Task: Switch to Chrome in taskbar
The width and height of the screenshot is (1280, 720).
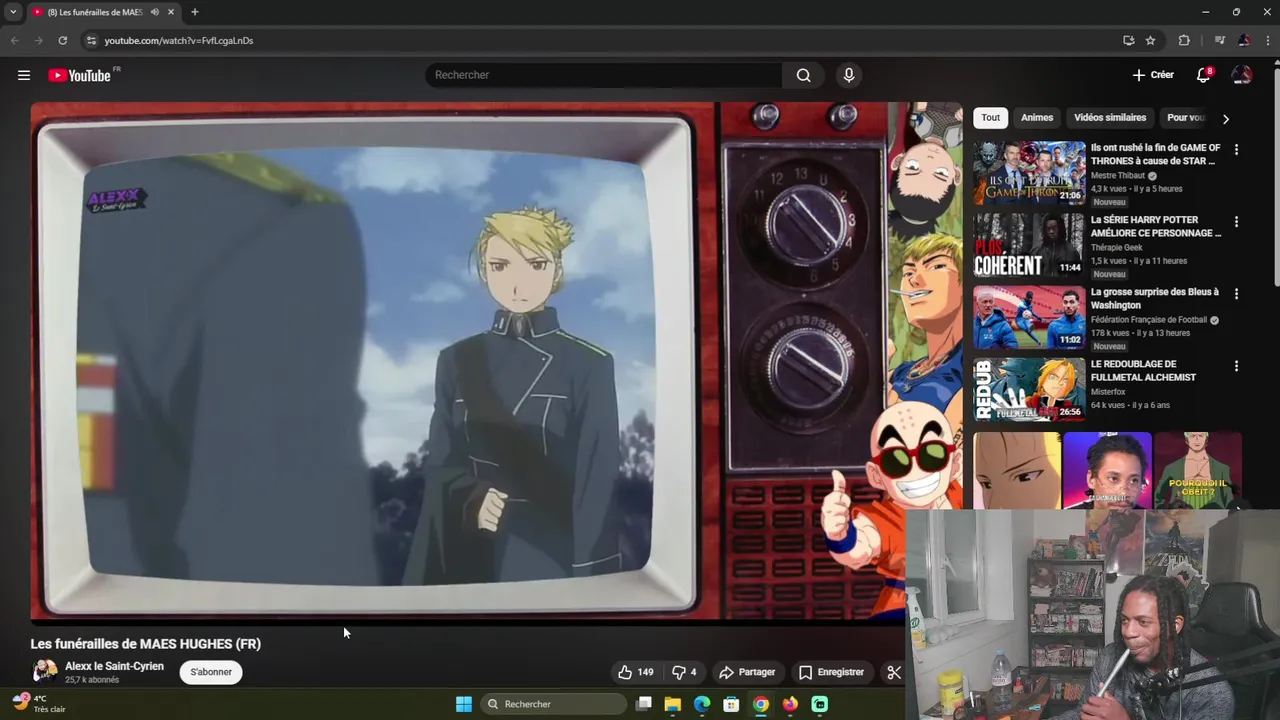Action: coord(761,704)
